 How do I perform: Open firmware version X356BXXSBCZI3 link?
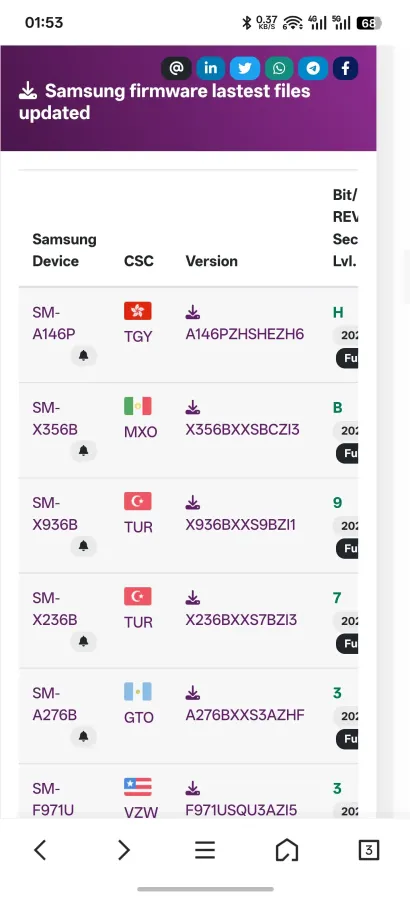click(242, 430)
